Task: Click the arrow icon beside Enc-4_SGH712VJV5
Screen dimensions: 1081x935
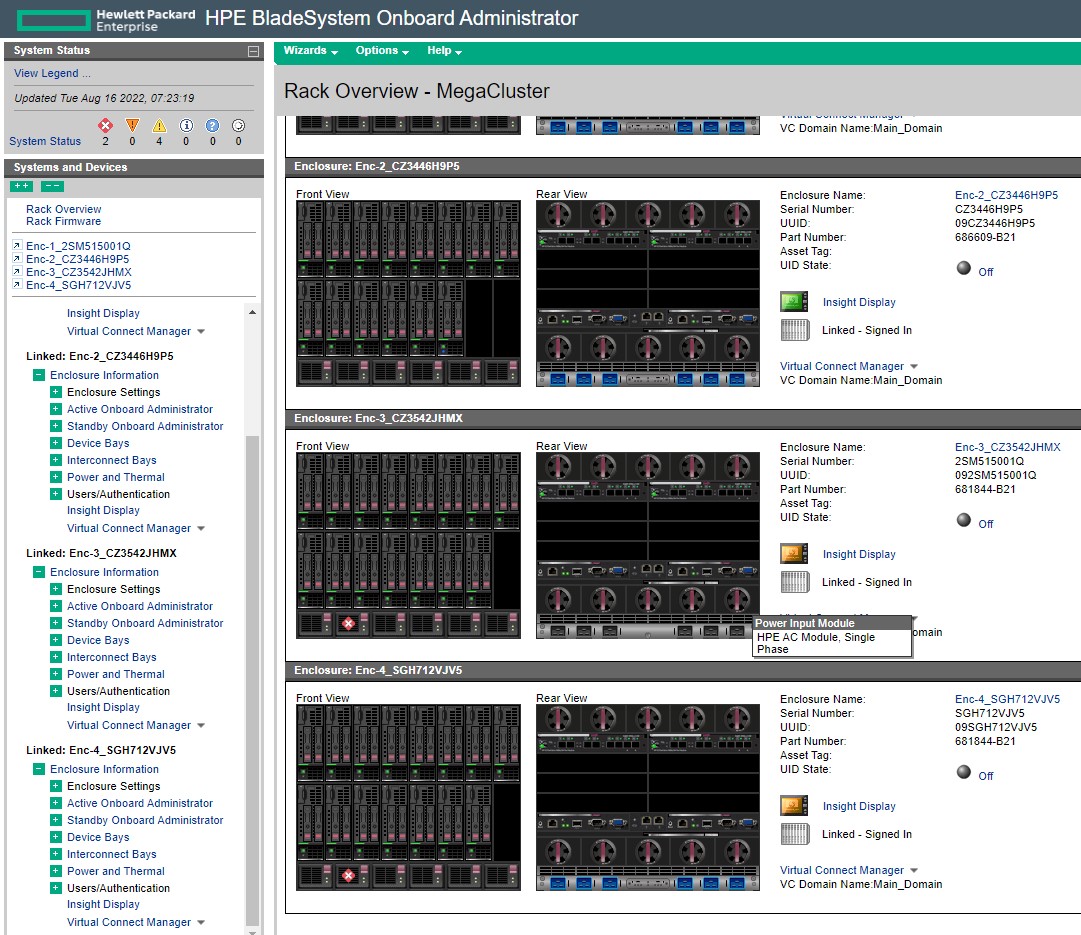Action: 17,285
